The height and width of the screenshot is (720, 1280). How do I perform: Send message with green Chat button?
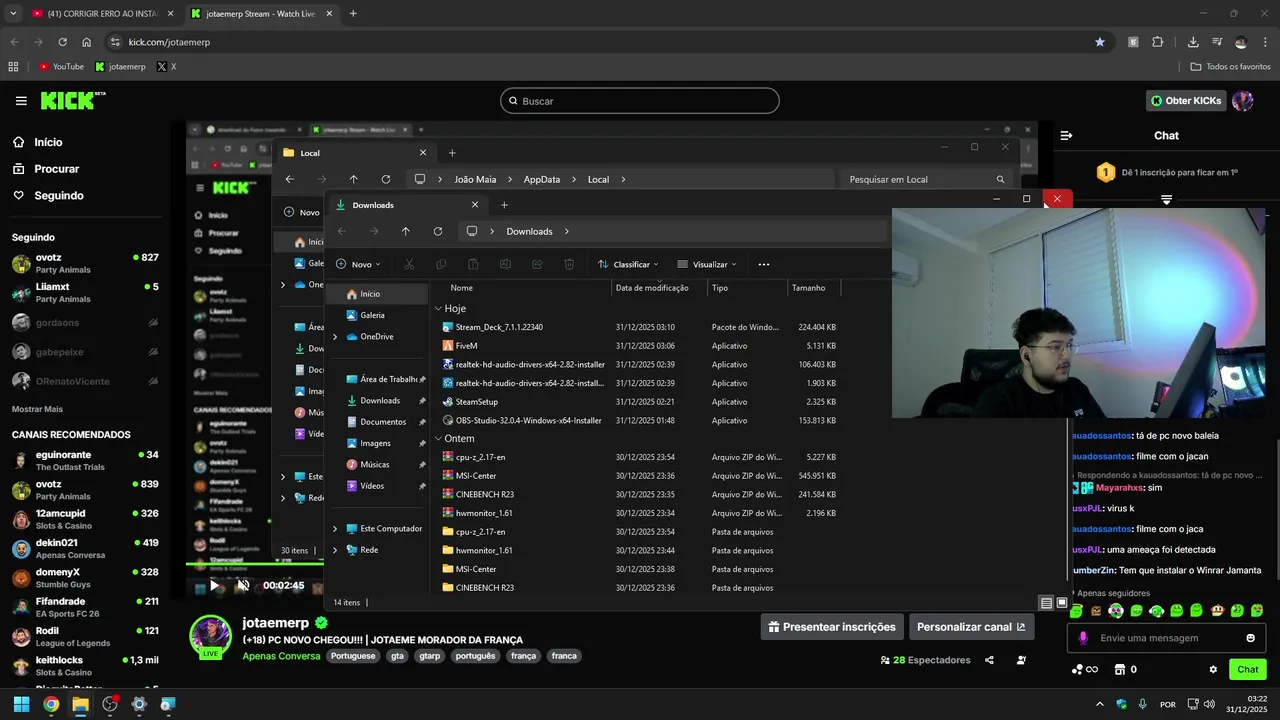coord(1248,669)
